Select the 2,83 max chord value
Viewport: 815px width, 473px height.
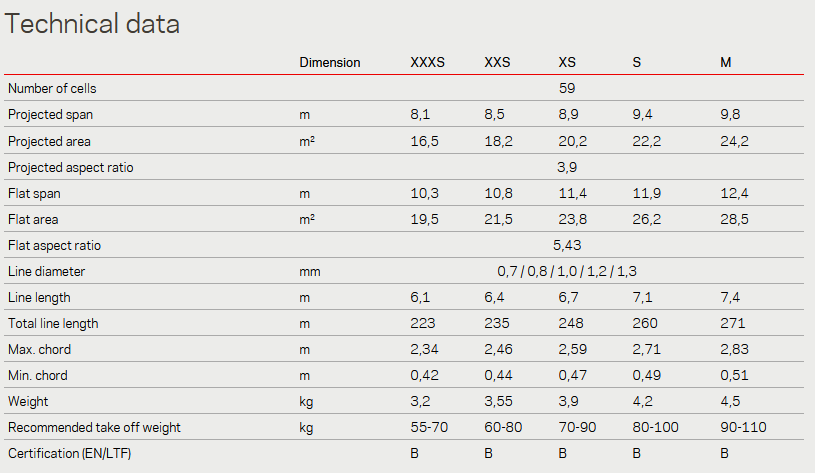[734, 349]
